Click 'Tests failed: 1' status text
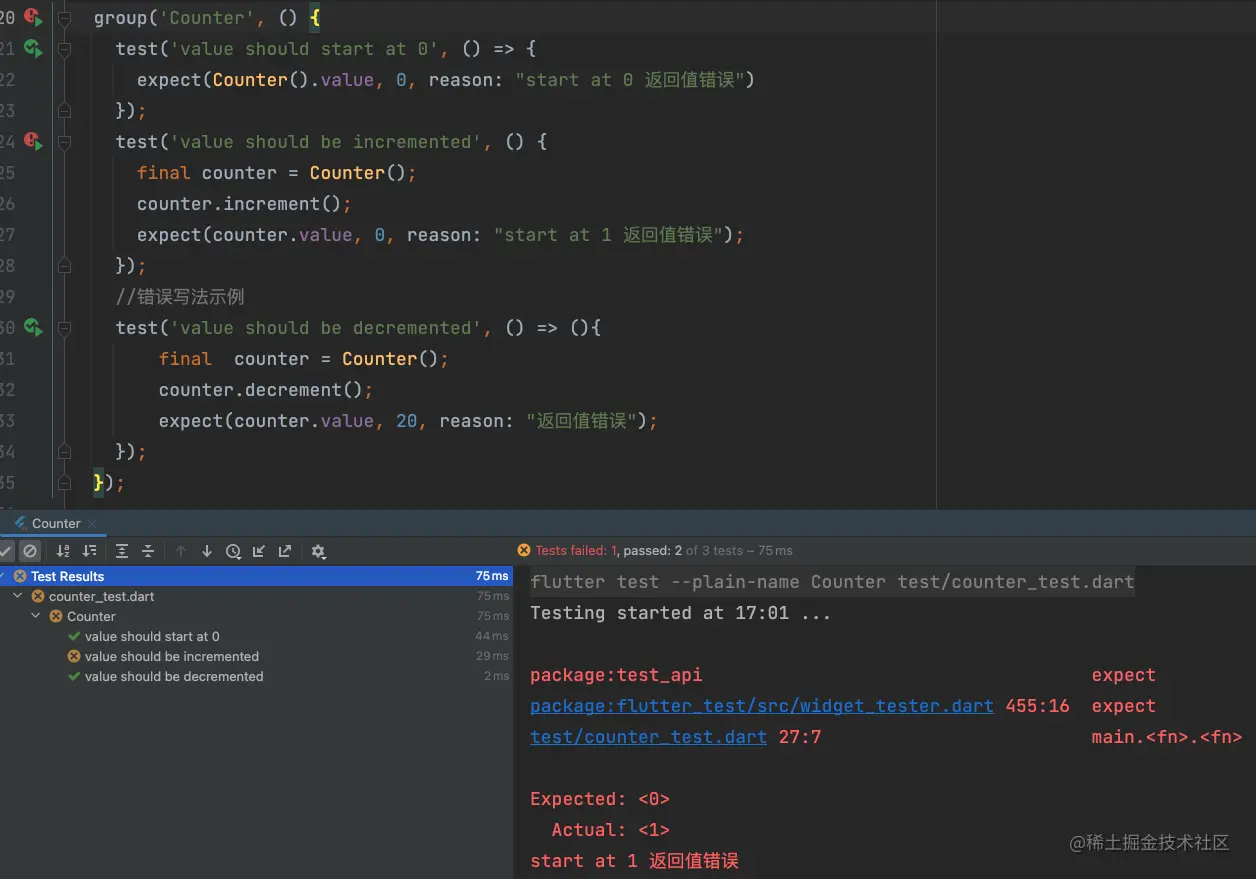The image size is (1256, 879). tap(577, 550)
